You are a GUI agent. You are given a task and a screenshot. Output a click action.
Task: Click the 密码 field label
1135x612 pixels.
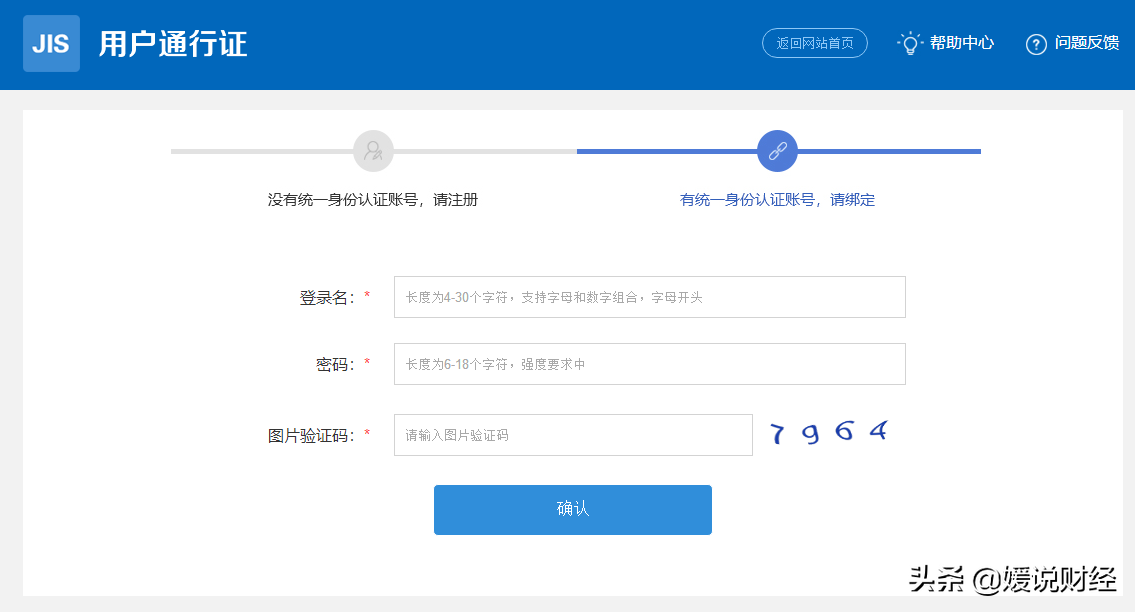(335, 364)
